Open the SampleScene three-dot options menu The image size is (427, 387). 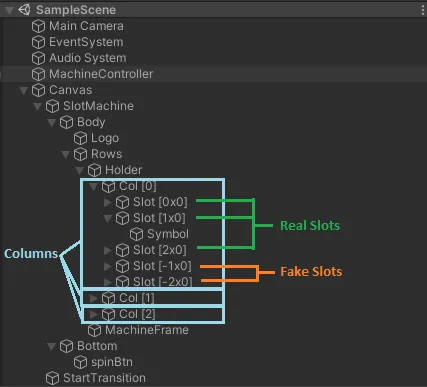coord(423,10)
